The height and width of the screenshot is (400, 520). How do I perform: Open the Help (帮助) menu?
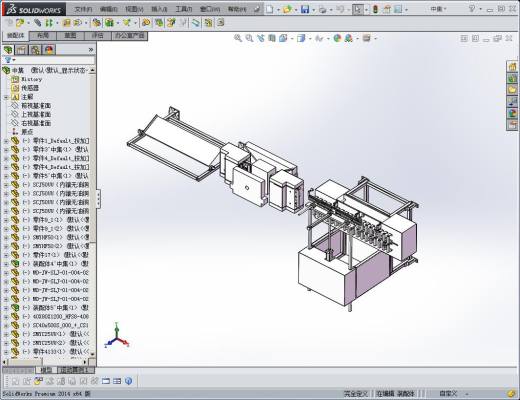(237, 9)
